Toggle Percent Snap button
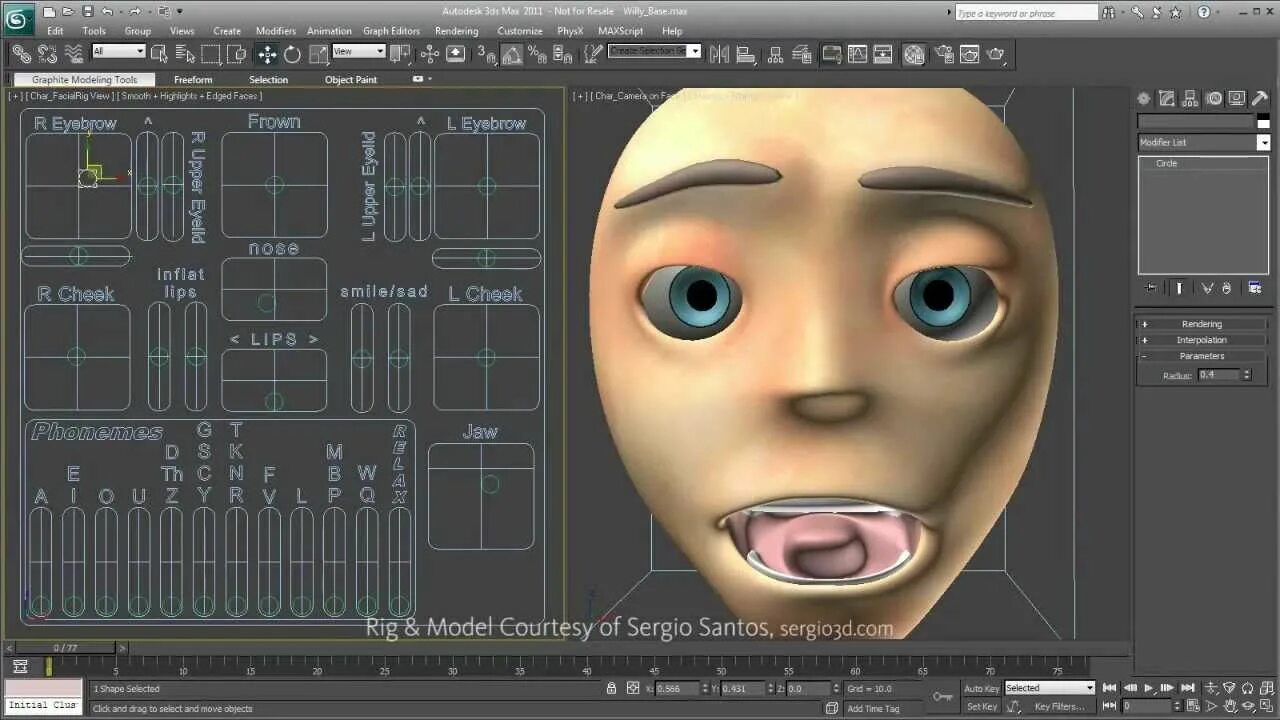Screen dimensions: 1280x720 tap(535, 54)
